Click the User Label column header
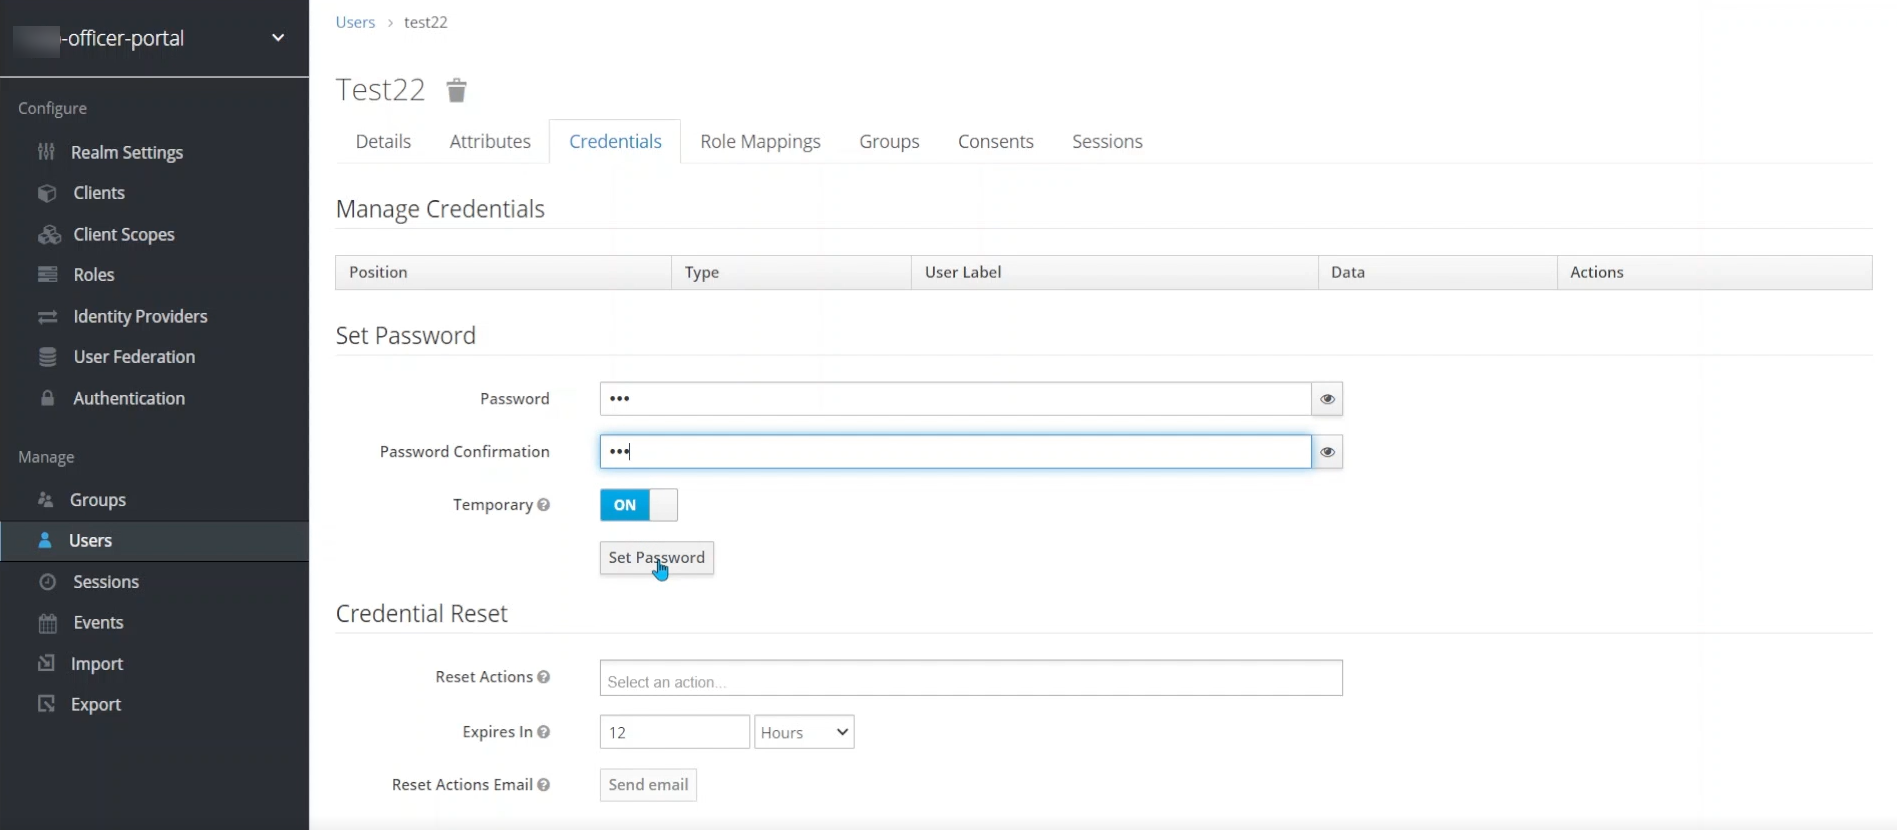This screenshot has height=830, width=1897. [1115, 272]
